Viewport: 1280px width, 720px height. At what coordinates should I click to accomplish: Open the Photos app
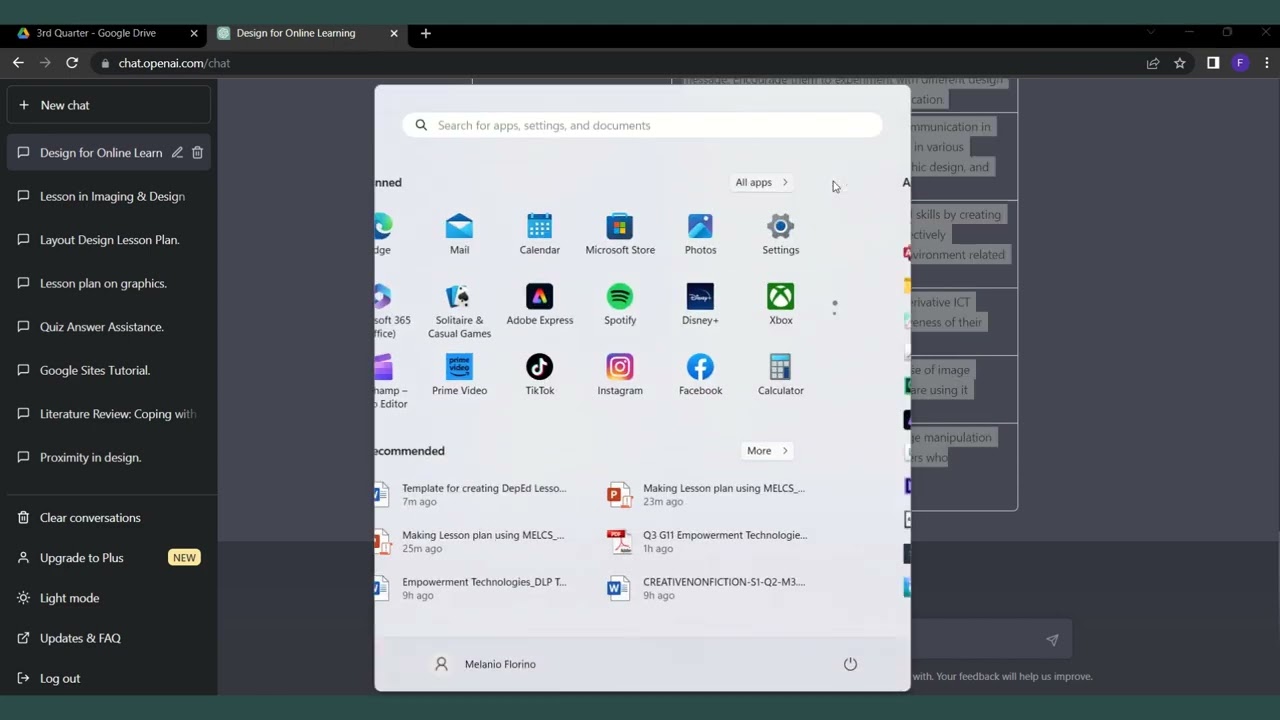pyautogui.click(x=700, y=234)
